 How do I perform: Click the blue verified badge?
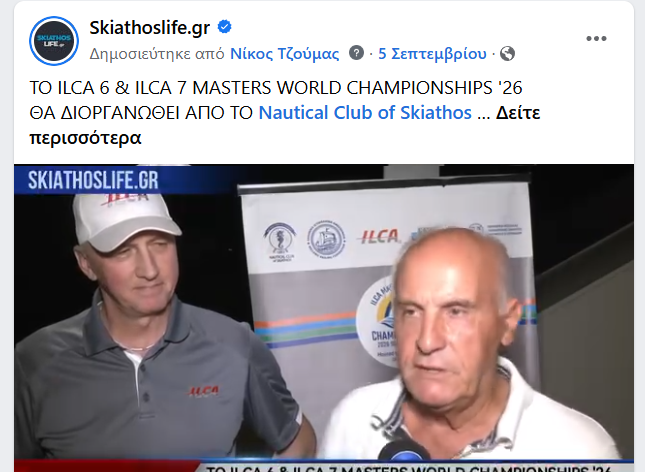click(224, 27)
